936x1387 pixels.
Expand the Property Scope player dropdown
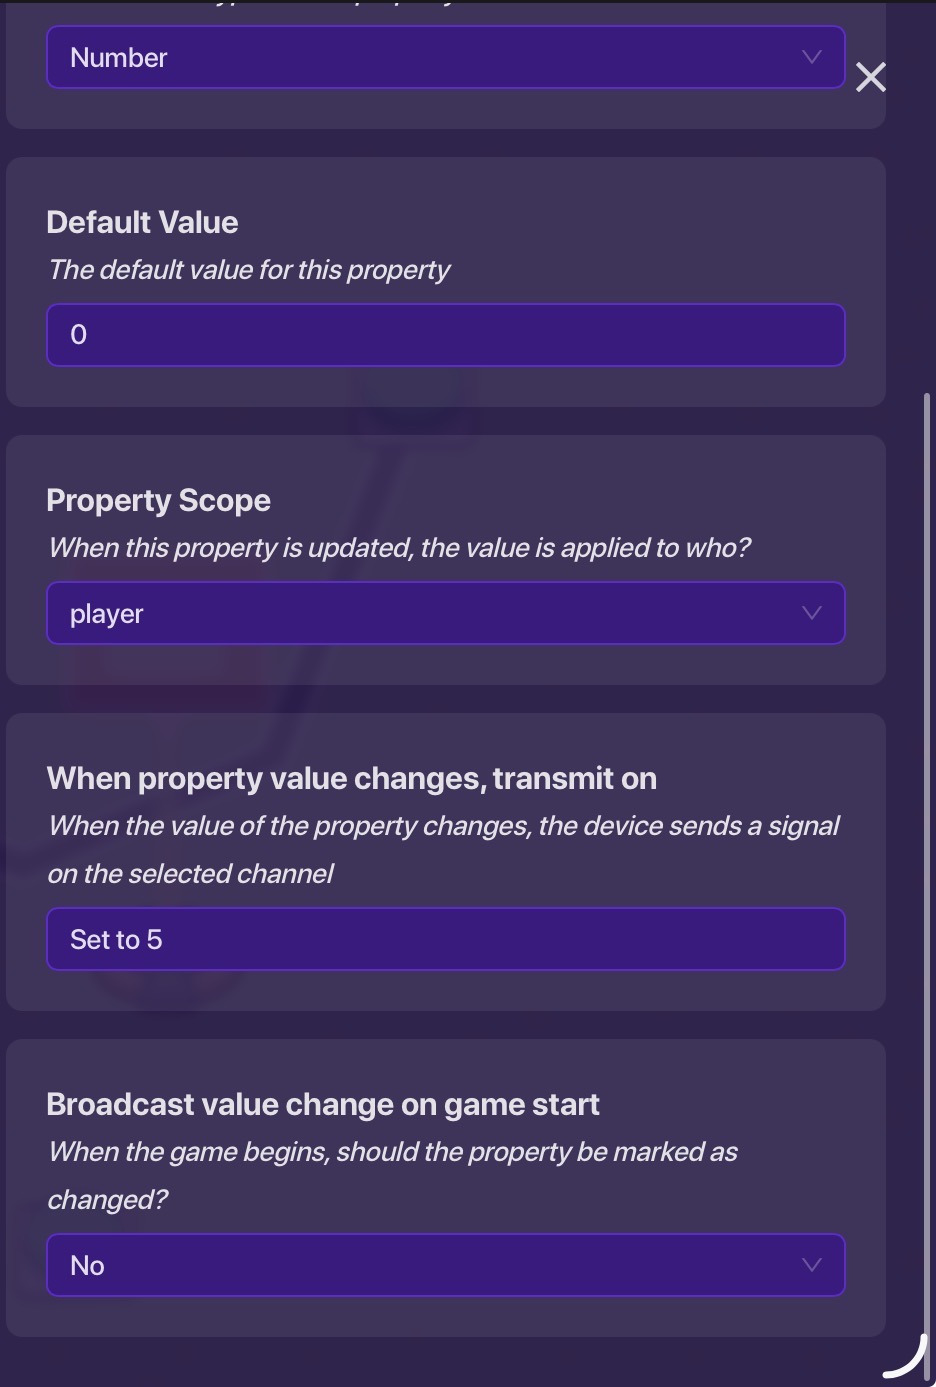445,613
